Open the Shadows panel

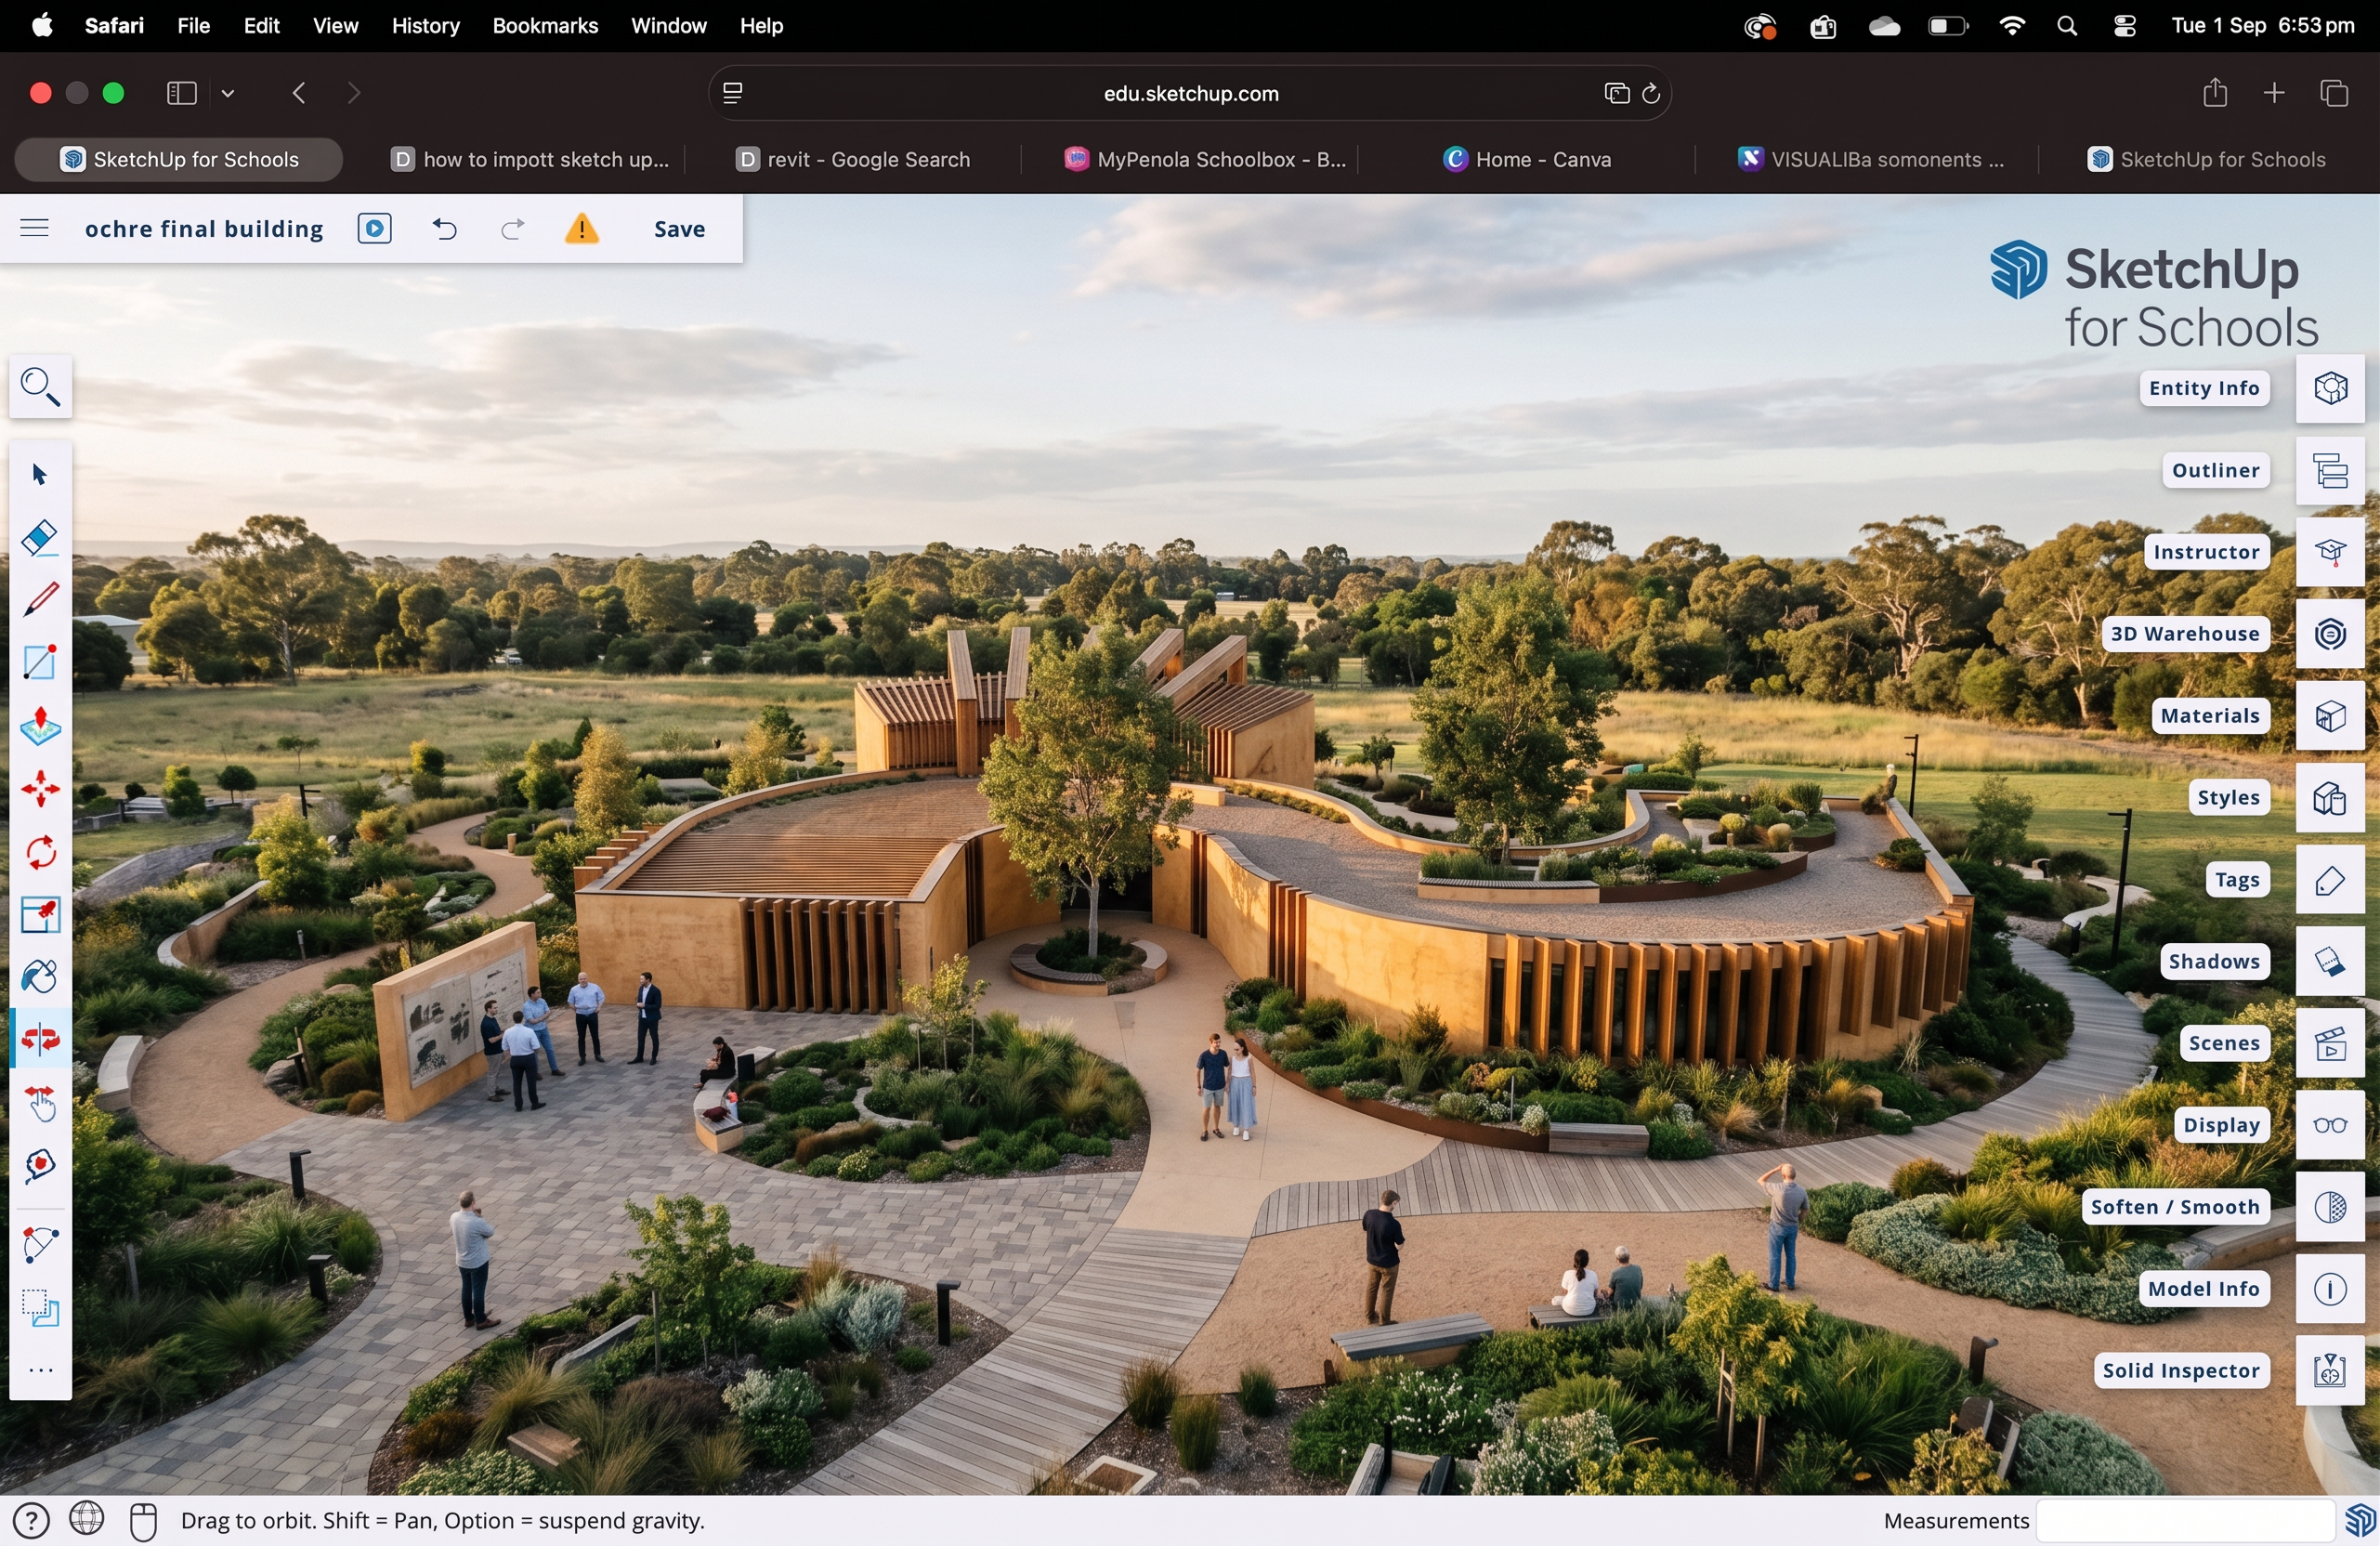[x=2214, y=962]
